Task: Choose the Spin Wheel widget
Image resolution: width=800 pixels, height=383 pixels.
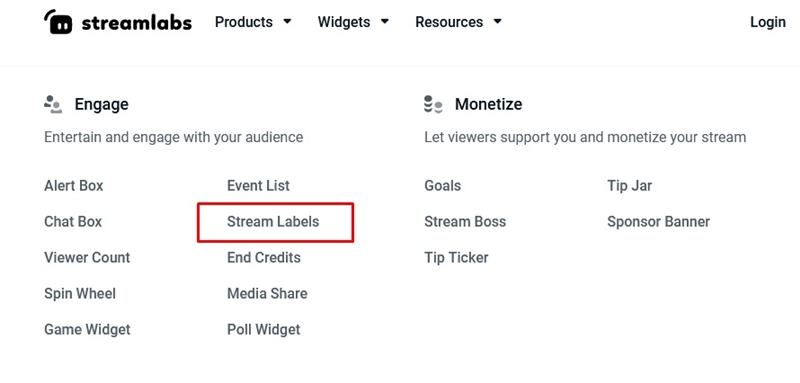Action: (x=80, y=294)
